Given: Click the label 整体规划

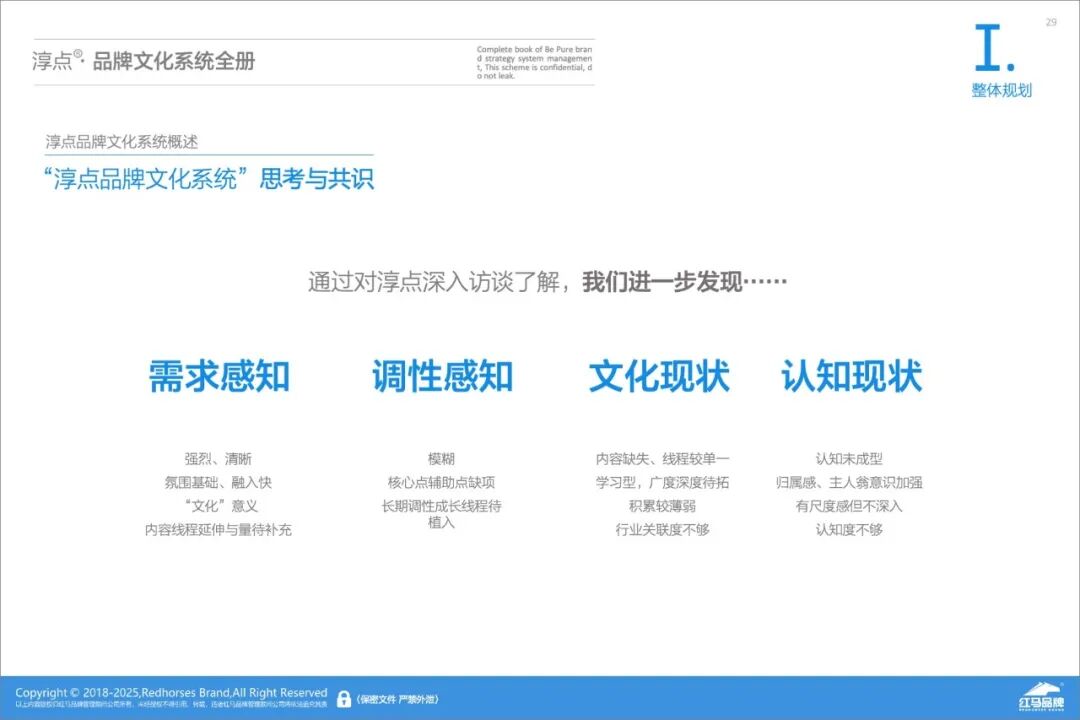Looking at the screenshot, I should click(1001, 90).
